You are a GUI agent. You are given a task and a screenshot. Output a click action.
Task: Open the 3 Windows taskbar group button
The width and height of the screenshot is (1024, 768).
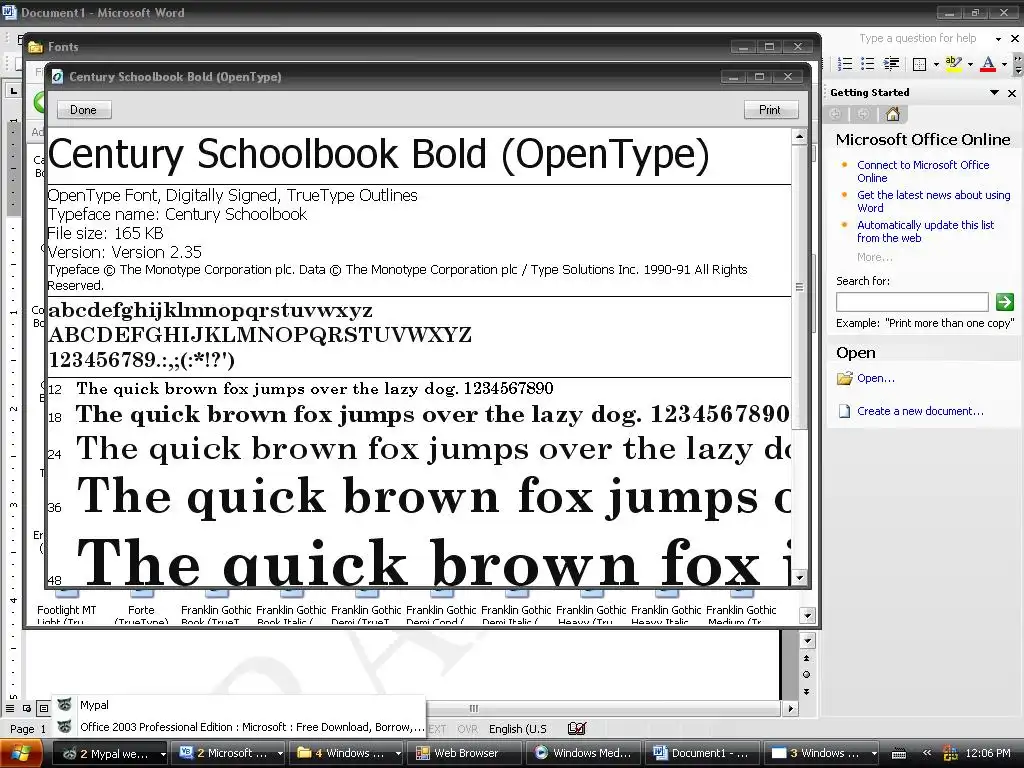click(x=820, y=754)
